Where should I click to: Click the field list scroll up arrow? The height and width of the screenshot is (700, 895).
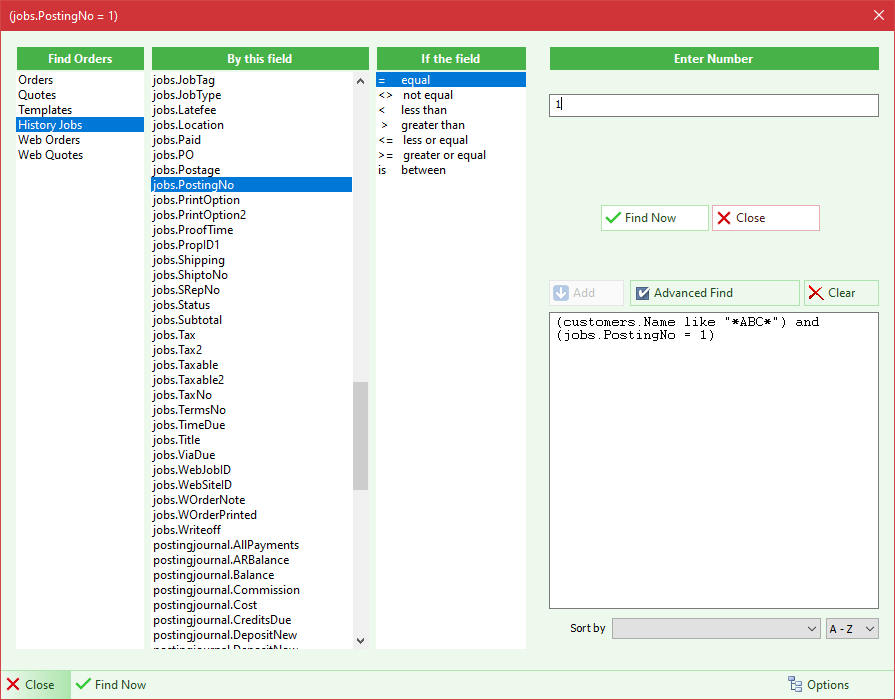360,81
